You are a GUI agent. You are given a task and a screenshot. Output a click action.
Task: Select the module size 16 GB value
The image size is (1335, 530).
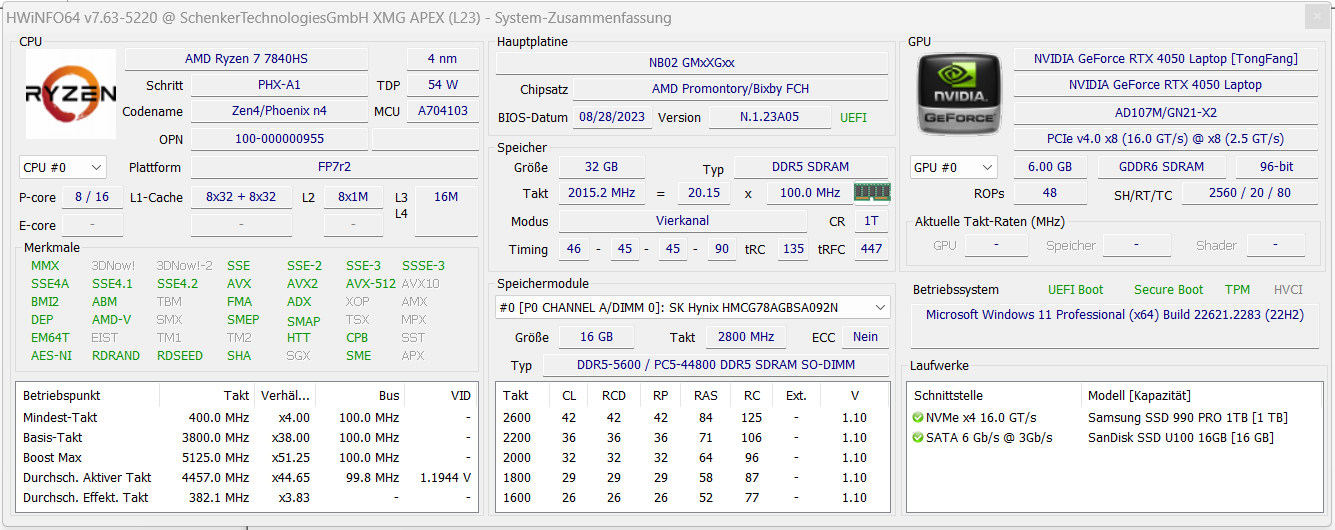[x=598, y=337]
